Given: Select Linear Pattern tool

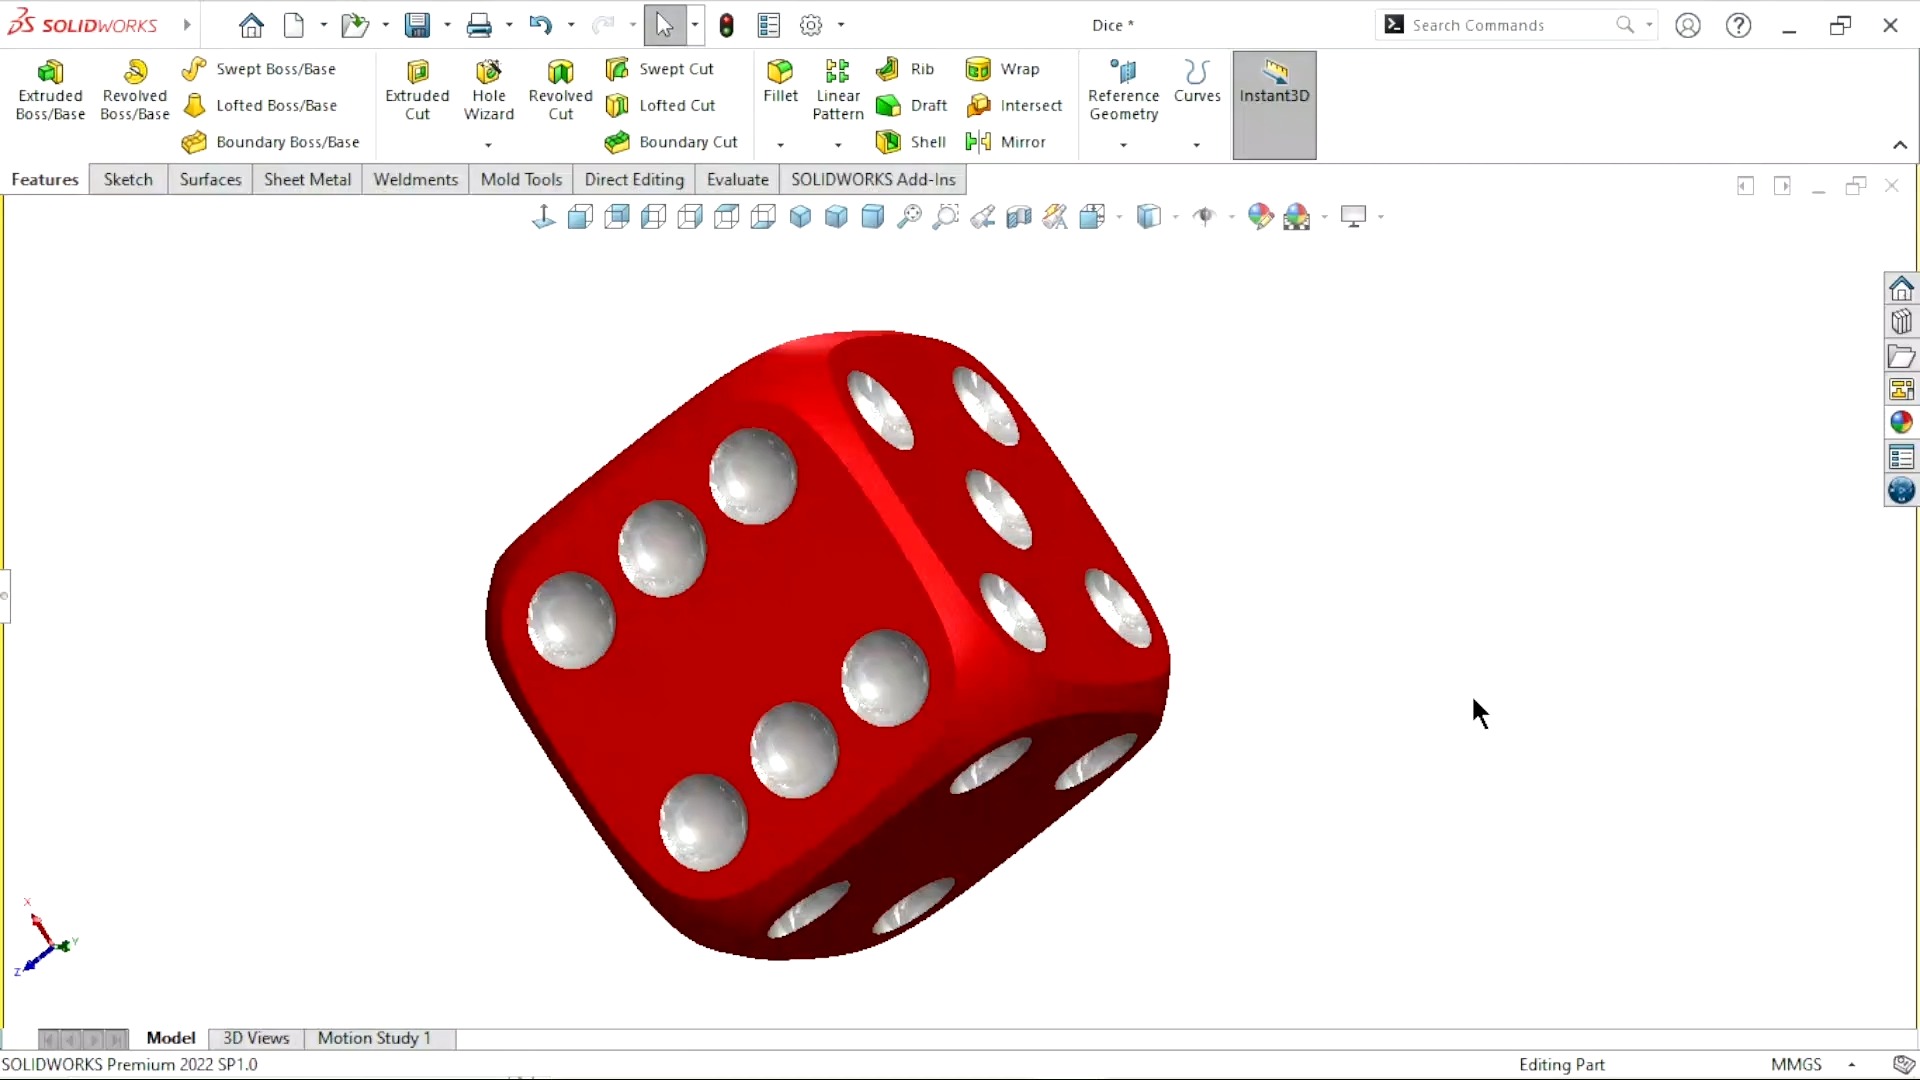Looking at the screenshot, I should point(838,90).
